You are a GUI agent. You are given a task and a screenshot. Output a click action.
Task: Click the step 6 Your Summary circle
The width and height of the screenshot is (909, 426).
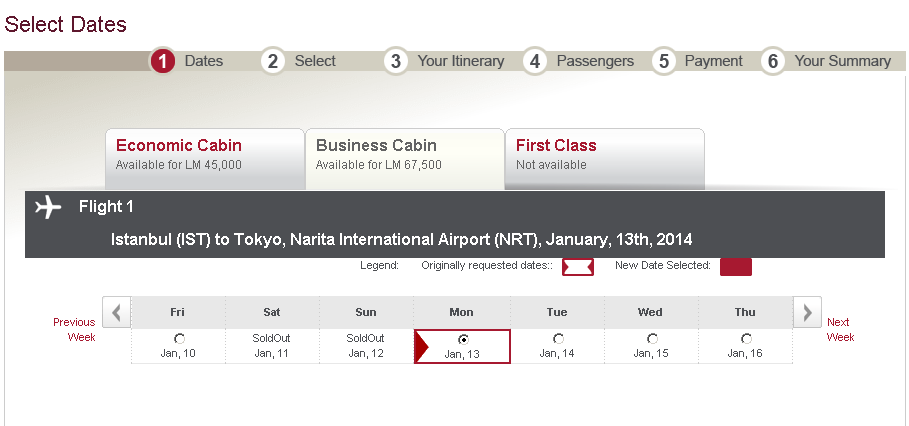point(772,61)
